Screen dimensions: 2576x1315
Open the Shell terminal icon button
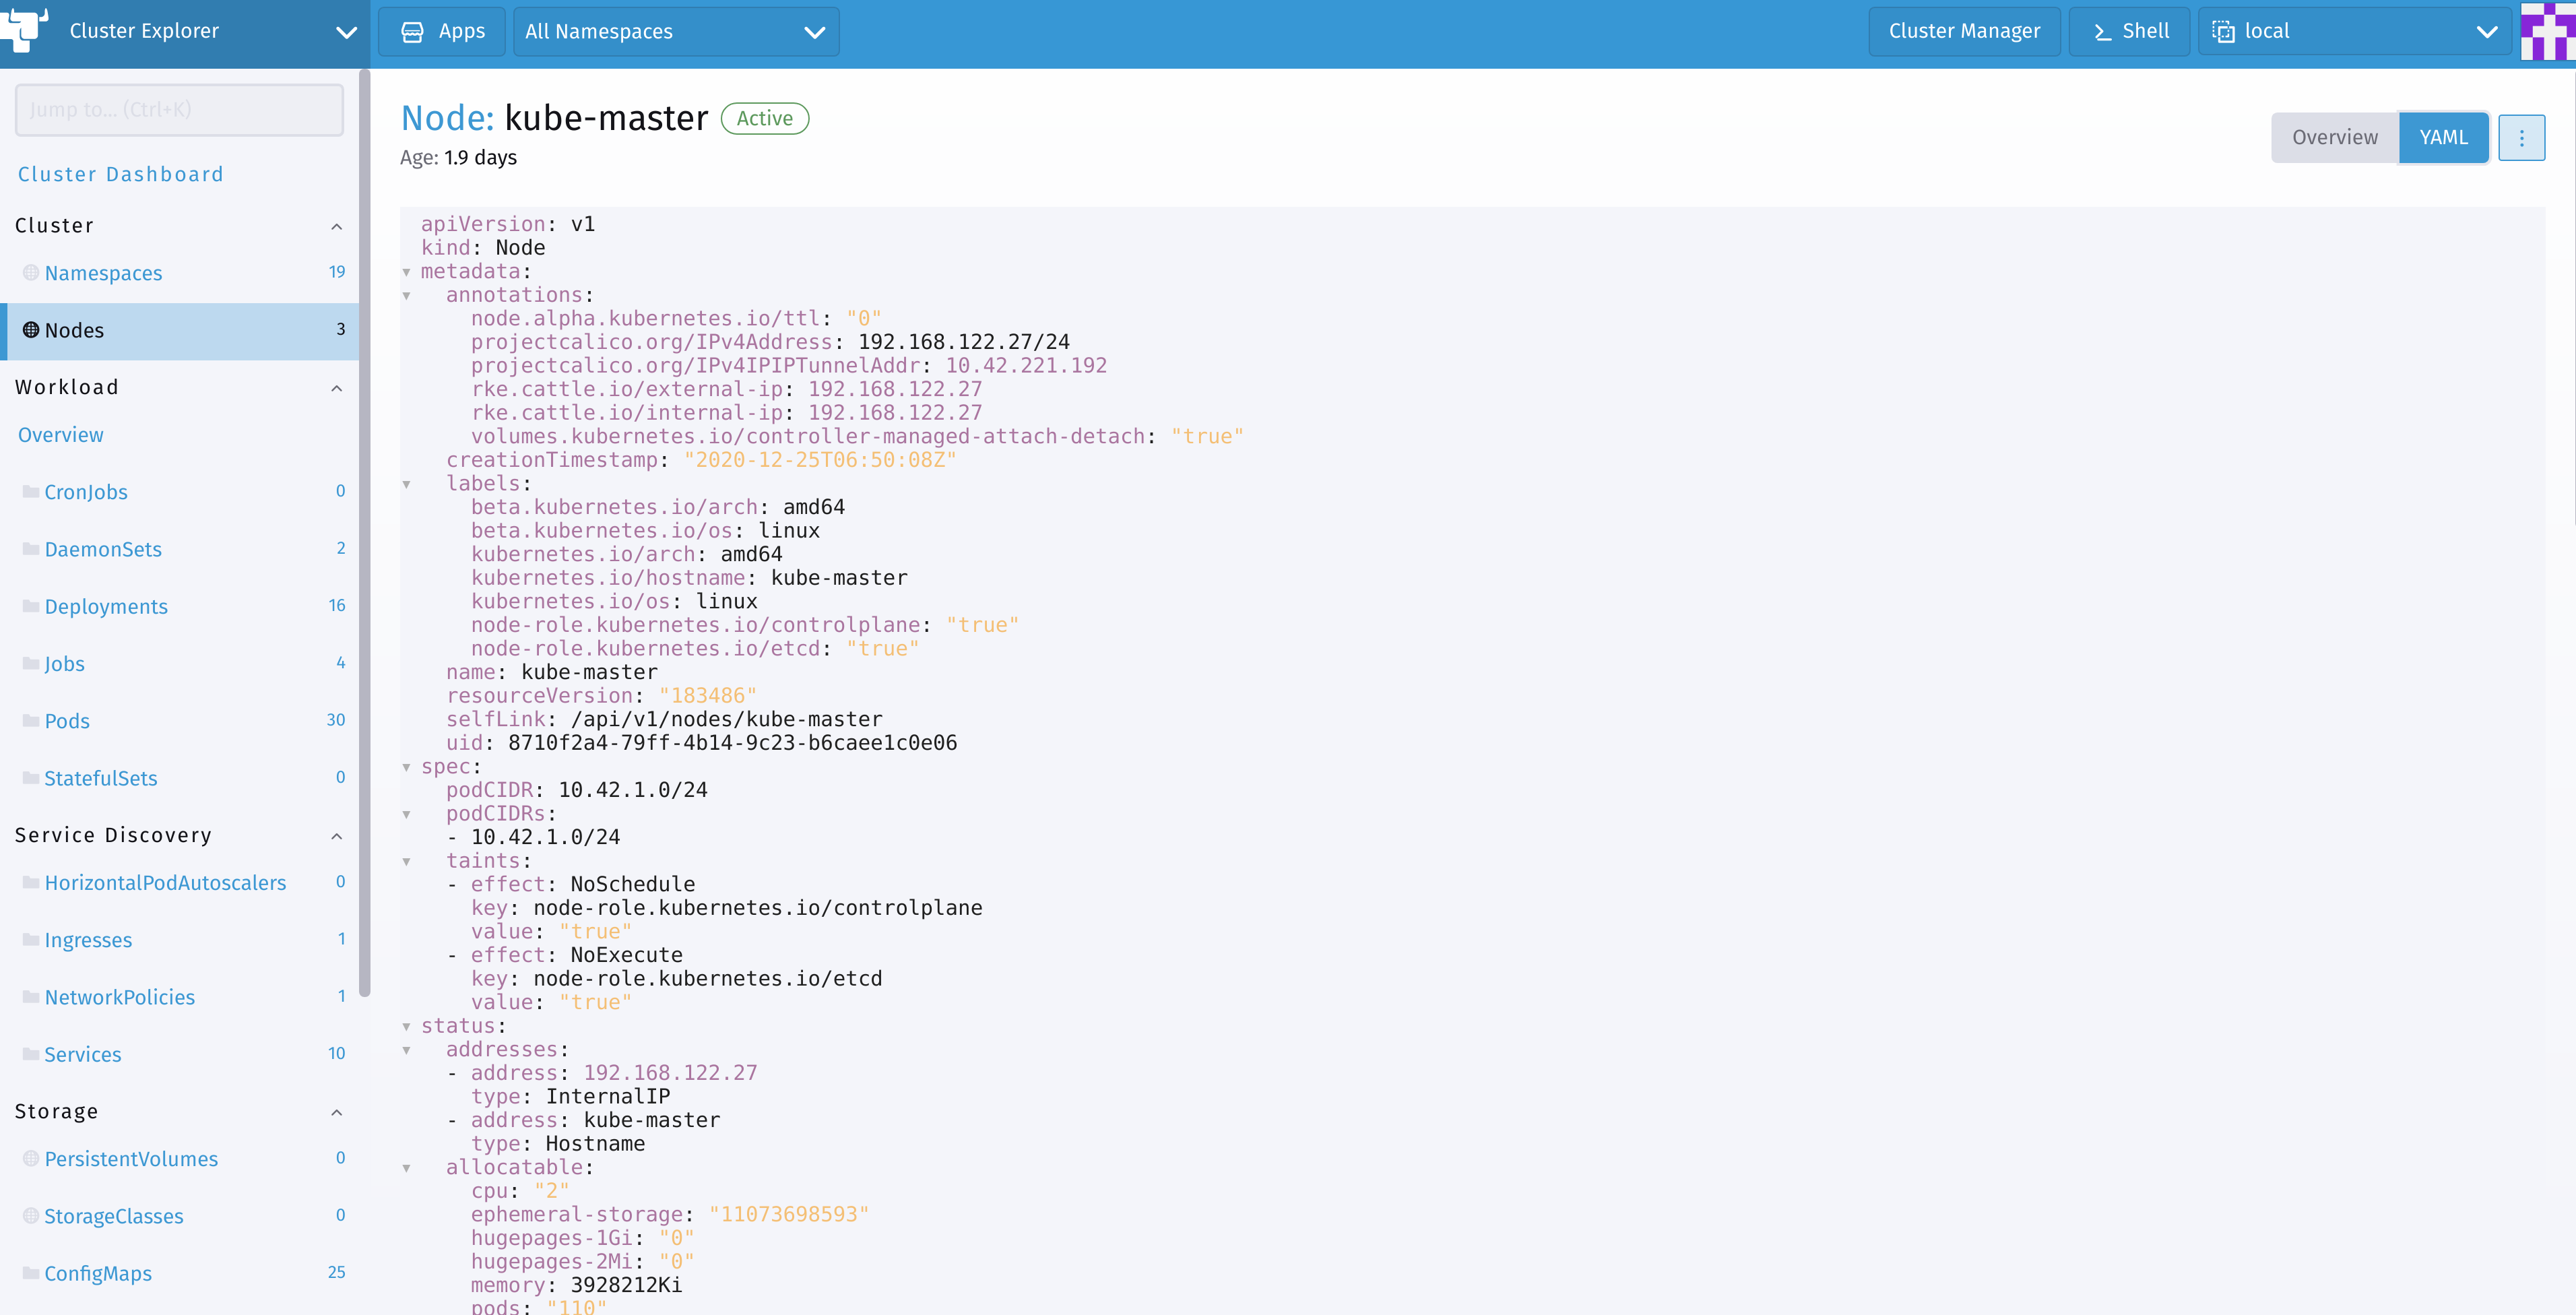click(x=2102, y=32)
